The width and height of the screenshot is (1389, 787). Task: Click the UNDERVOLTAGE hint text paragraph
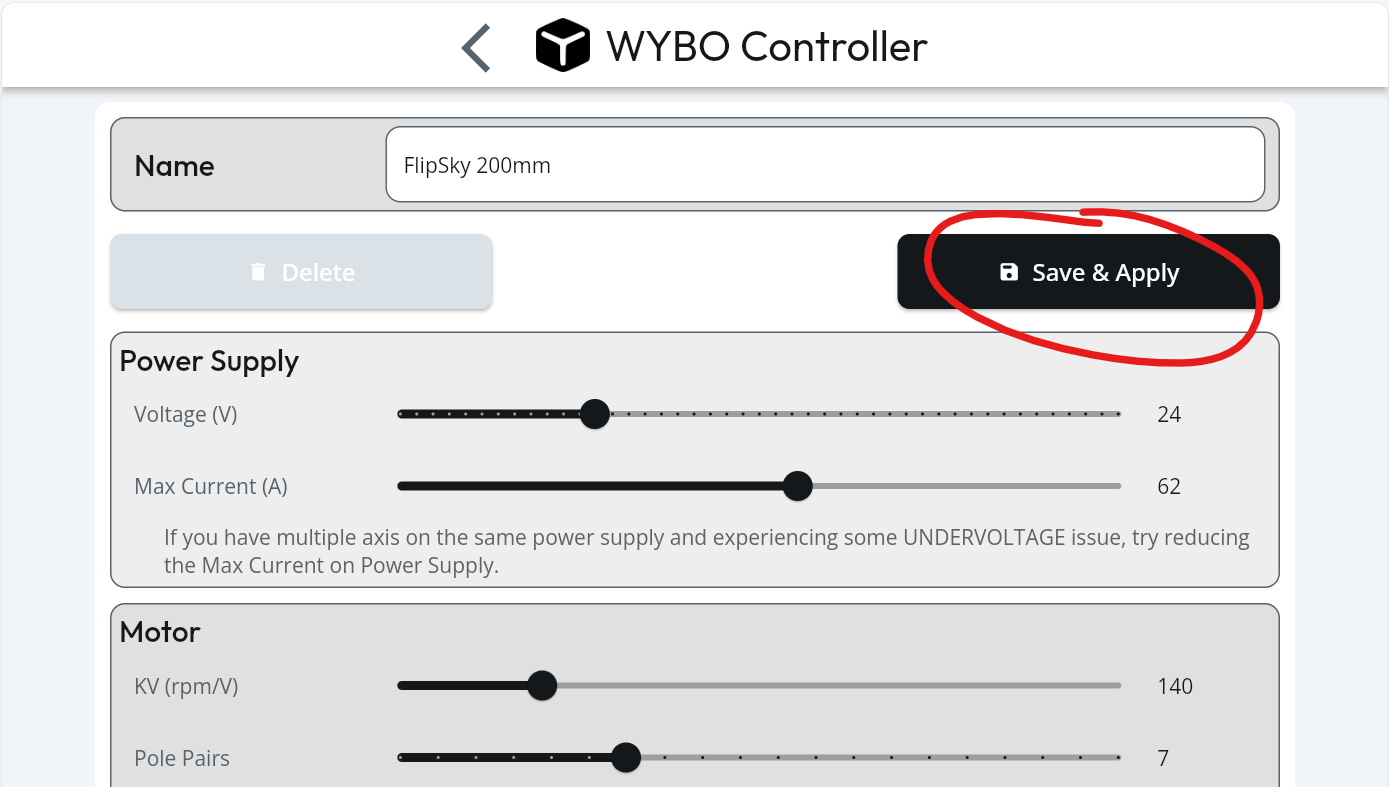pyautogui.click(x=707, y=551)
